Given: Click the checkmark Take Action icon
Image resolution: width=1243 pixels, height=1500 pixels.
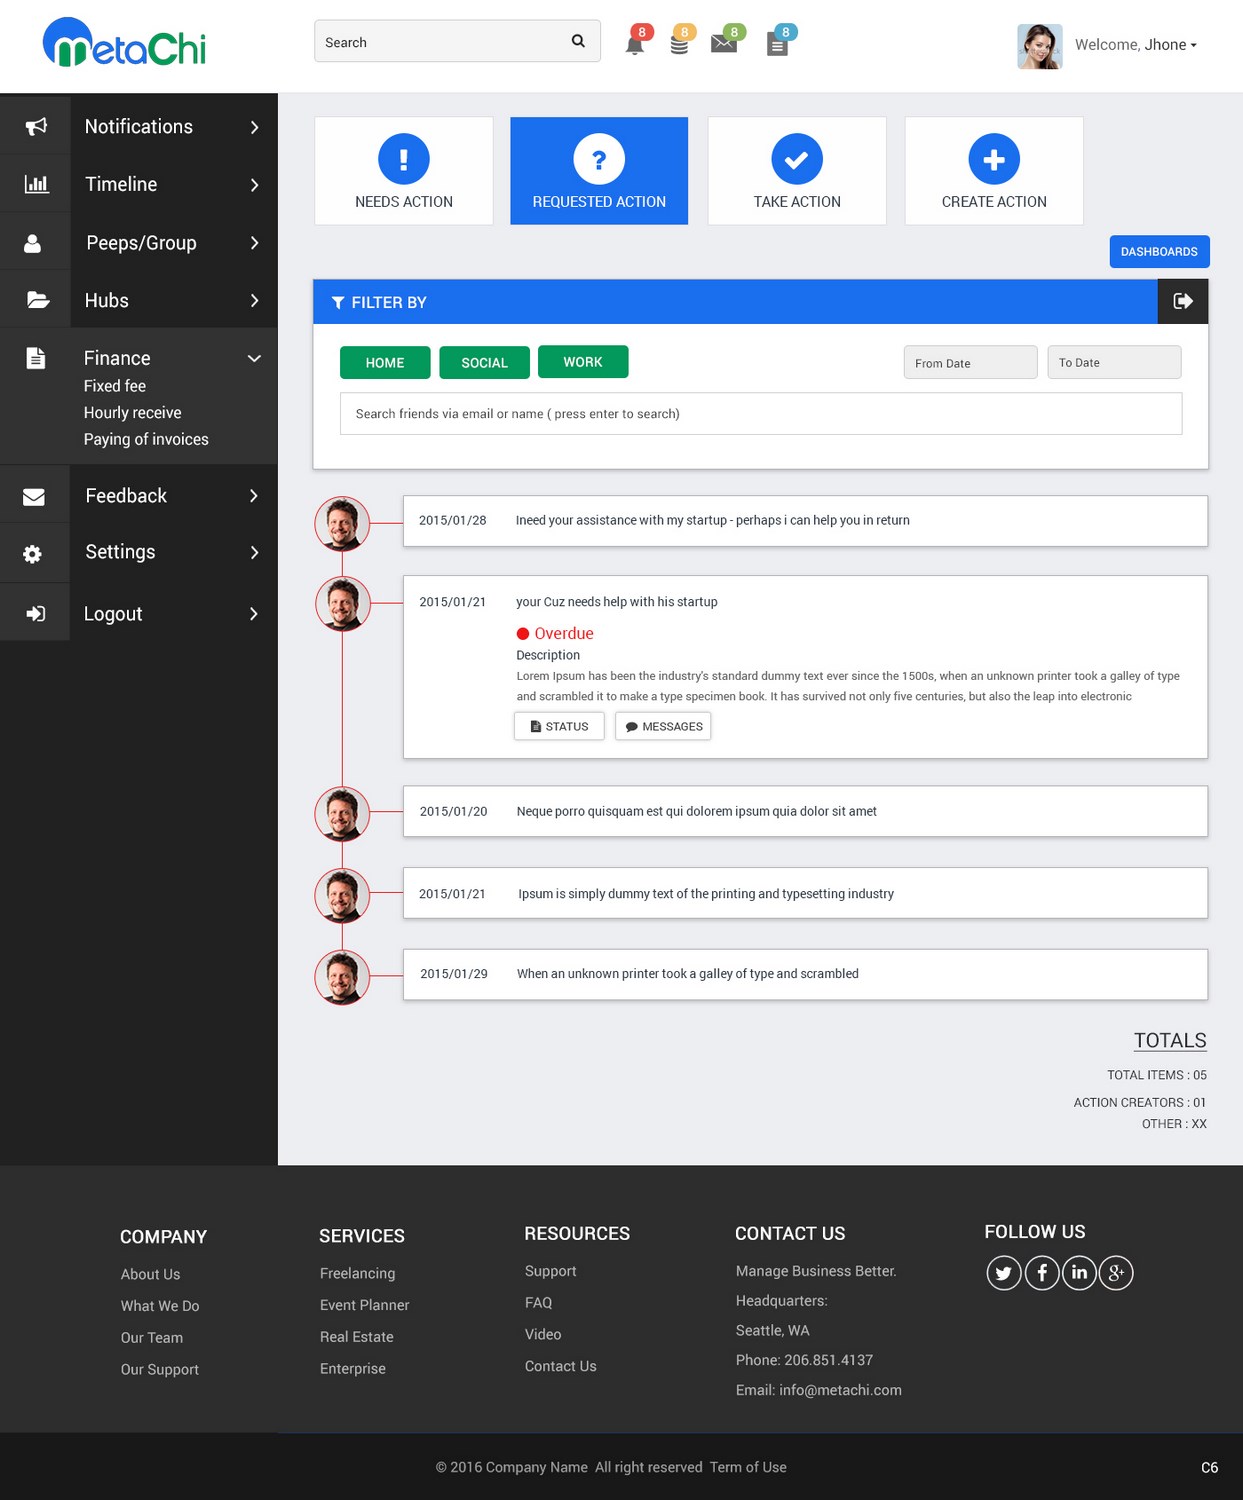Looking at the screenshot, I should 797,159.
